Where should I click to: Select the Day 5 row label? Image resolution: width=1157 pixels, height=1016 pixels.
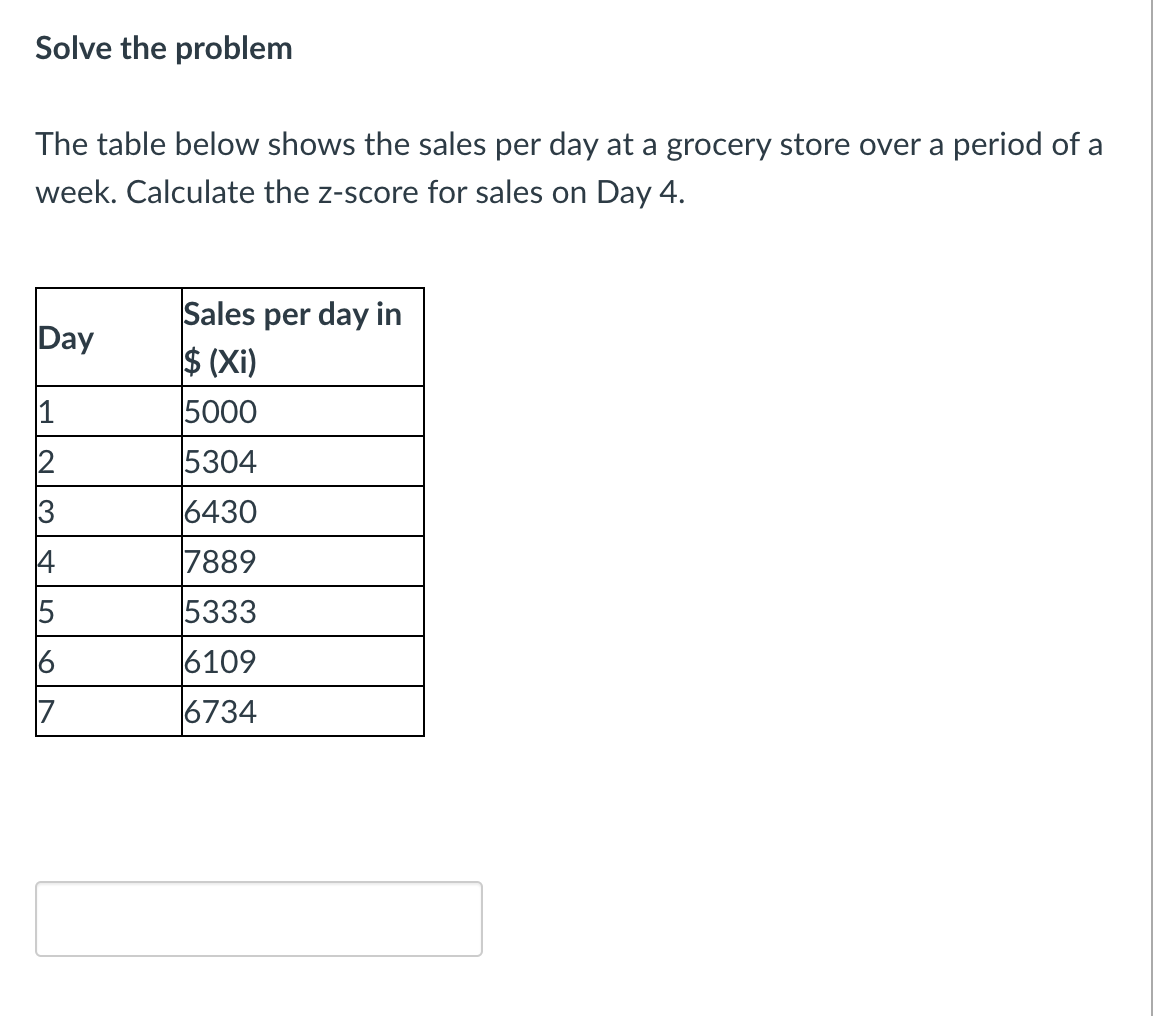tap(44, 610)
